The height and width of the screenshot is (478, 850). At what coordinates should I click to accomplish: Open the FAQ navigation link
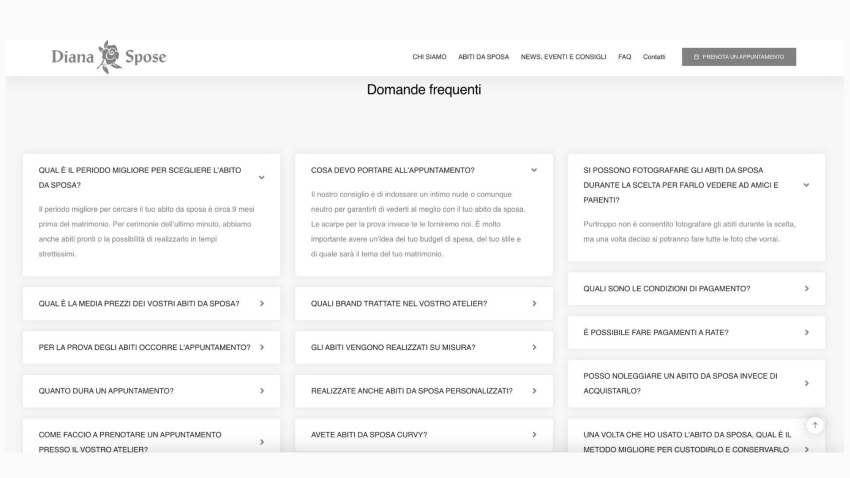(624, 57)
